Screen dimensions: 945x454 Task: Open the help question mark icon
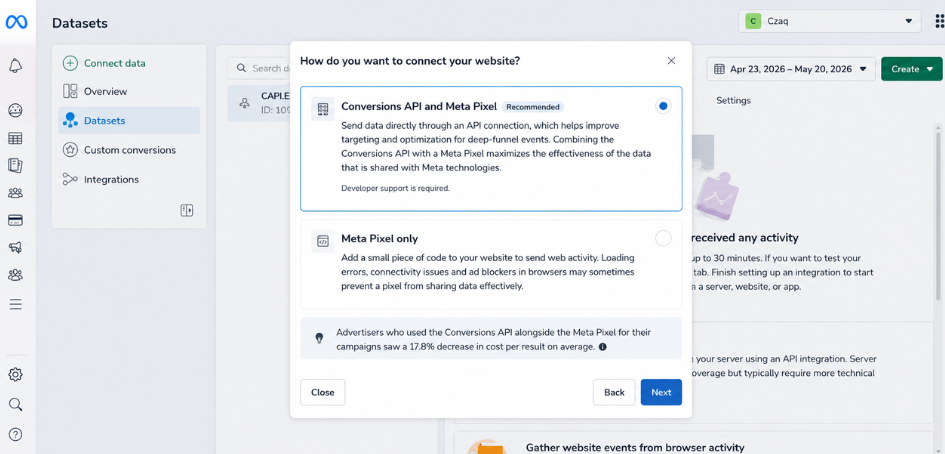pos(16,434)
